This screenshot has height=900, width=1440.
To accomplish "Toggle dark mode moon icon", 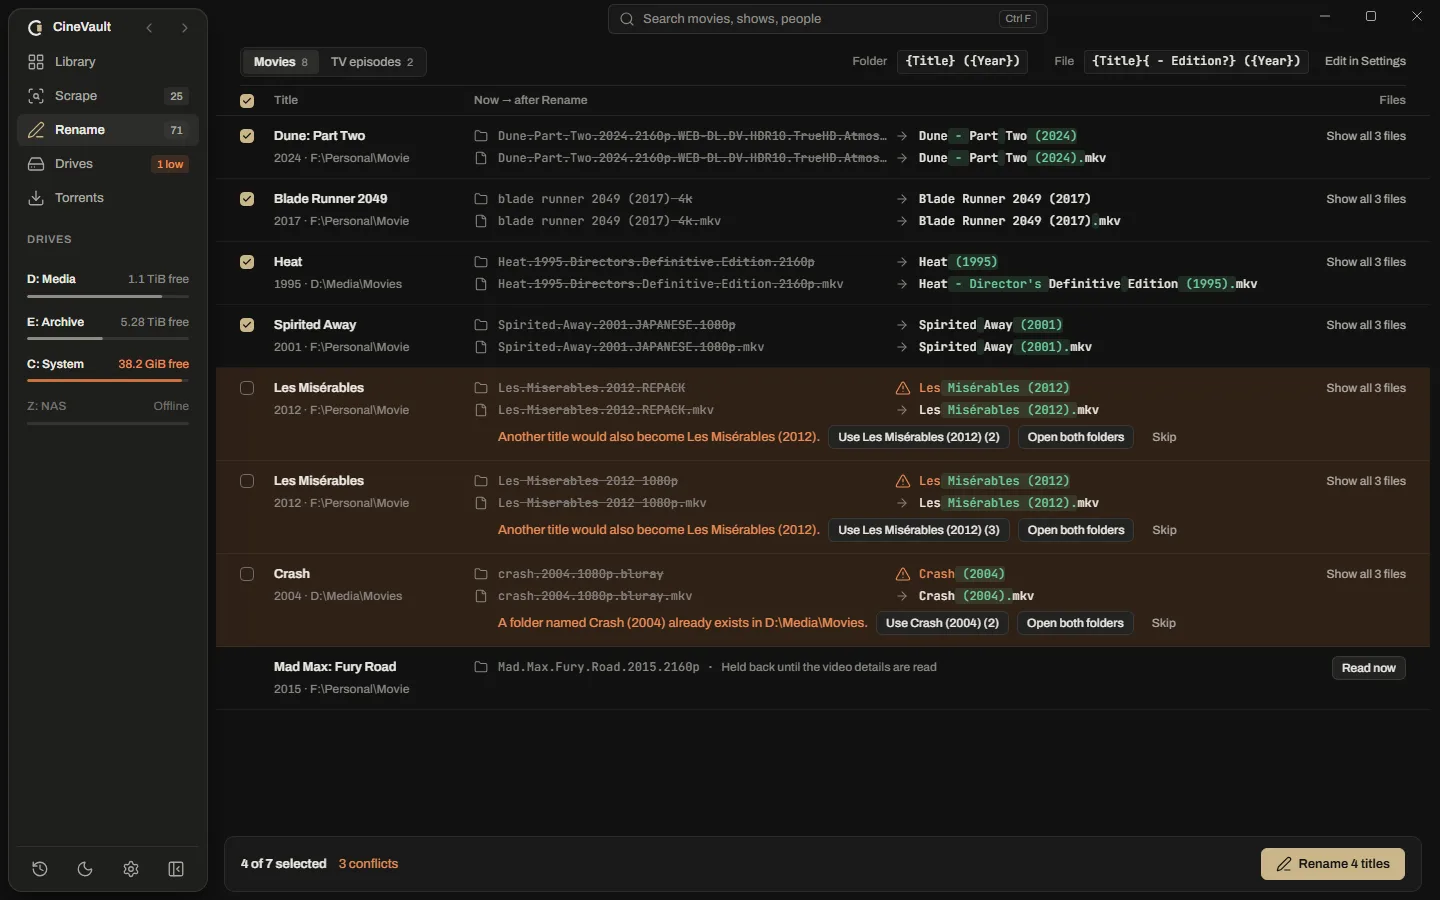I will click(85, 869).
